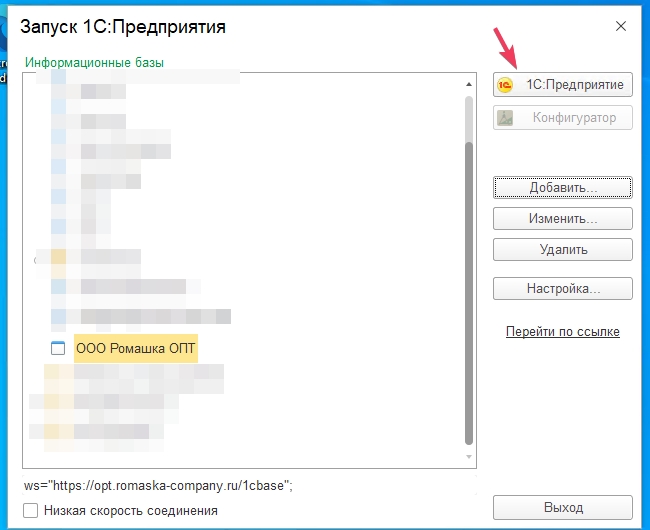
Task: Click the infobase icon beside ООО Ромашка ОПТ
Action: (58, 348)
